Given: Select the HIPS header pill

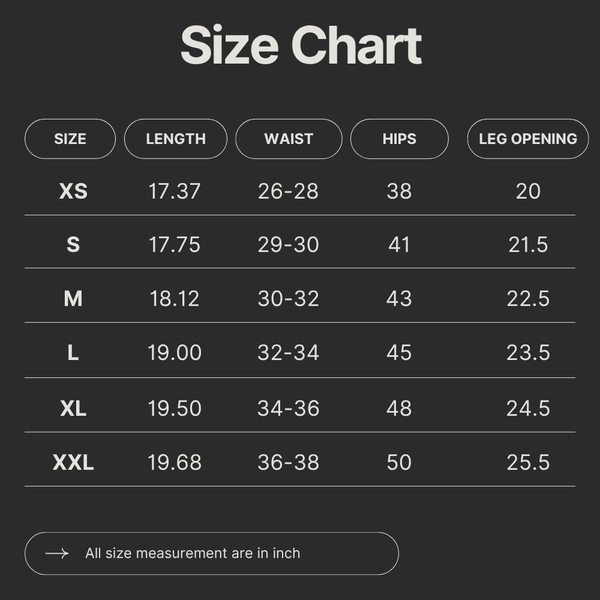Looking at the screenshot, I should (x=399, y=139).
